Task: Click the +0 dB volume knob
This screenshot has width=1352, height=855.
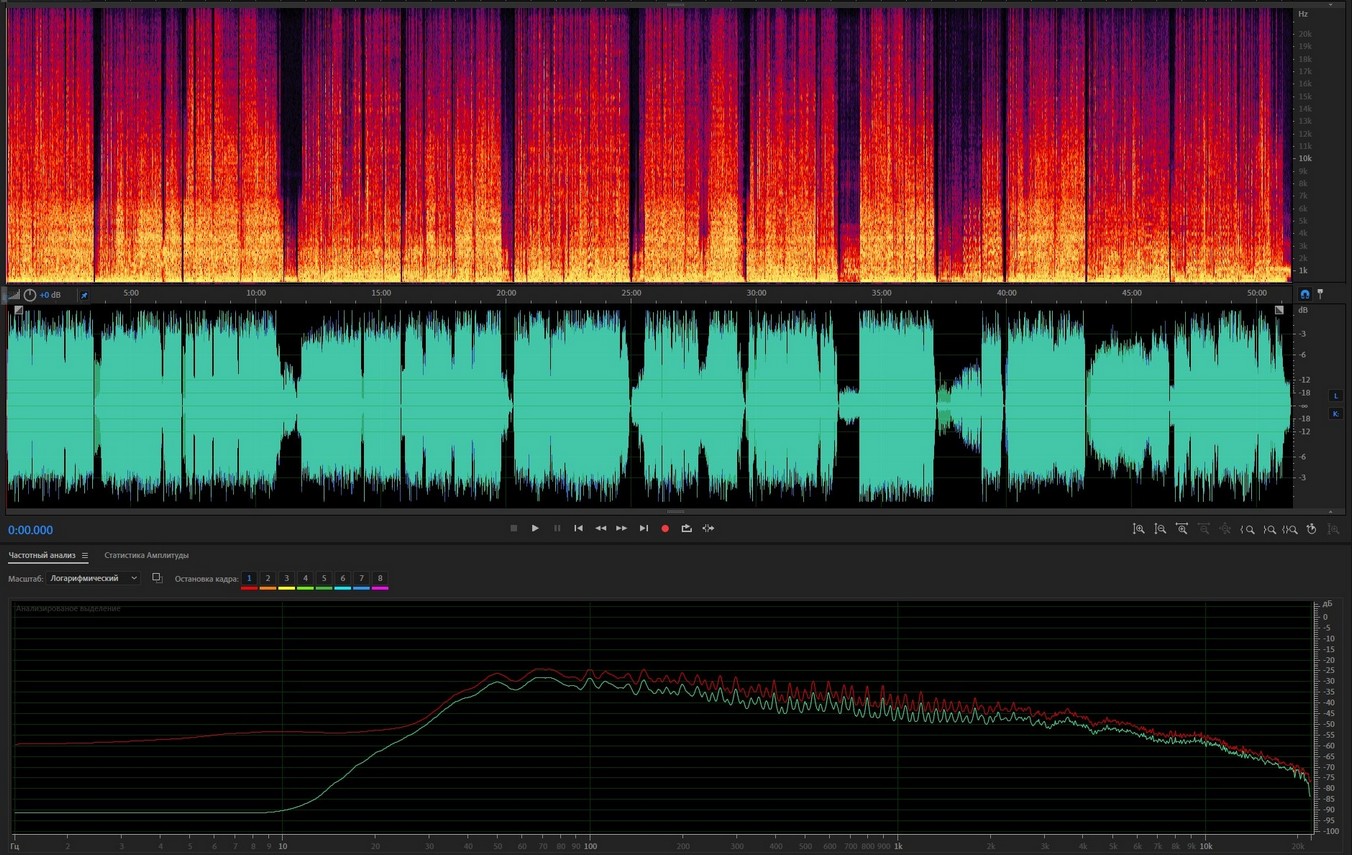Action: click(x=30, y=295)
